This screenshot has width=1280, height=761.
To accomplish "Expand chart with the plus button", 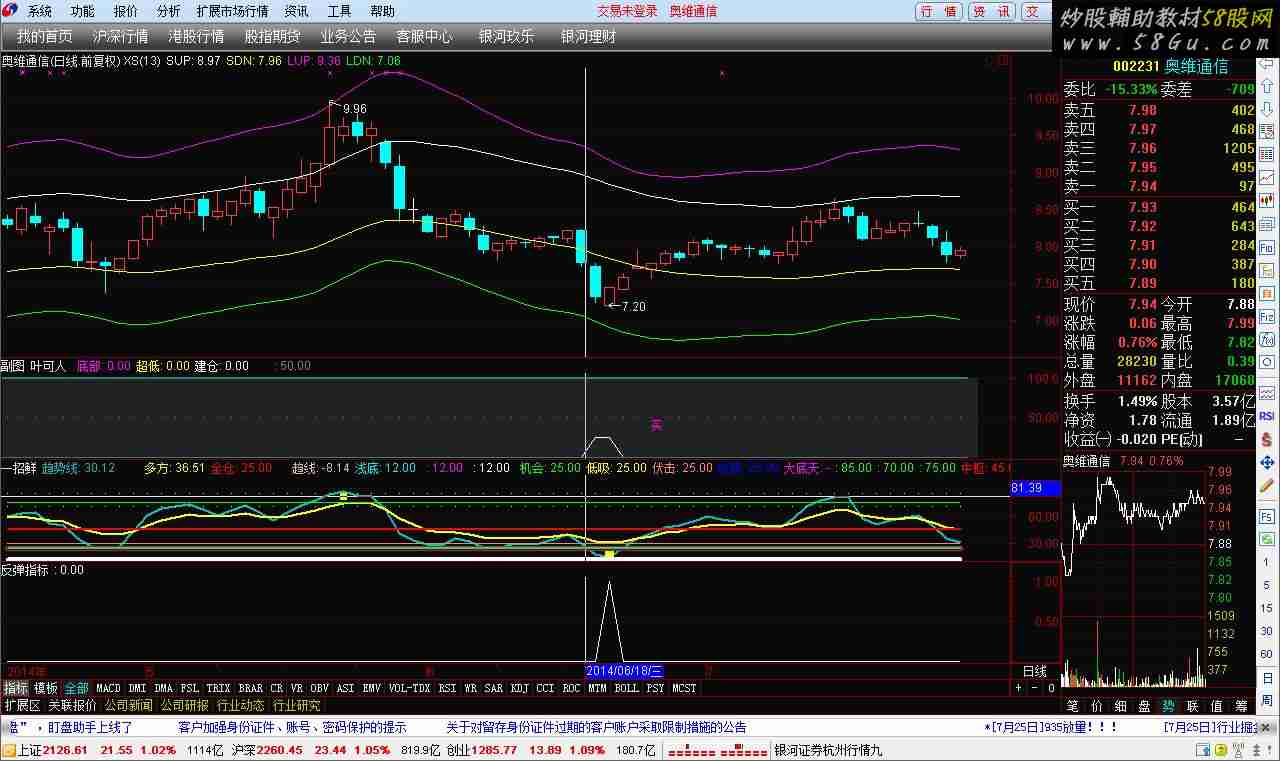I will point(1019,688).
